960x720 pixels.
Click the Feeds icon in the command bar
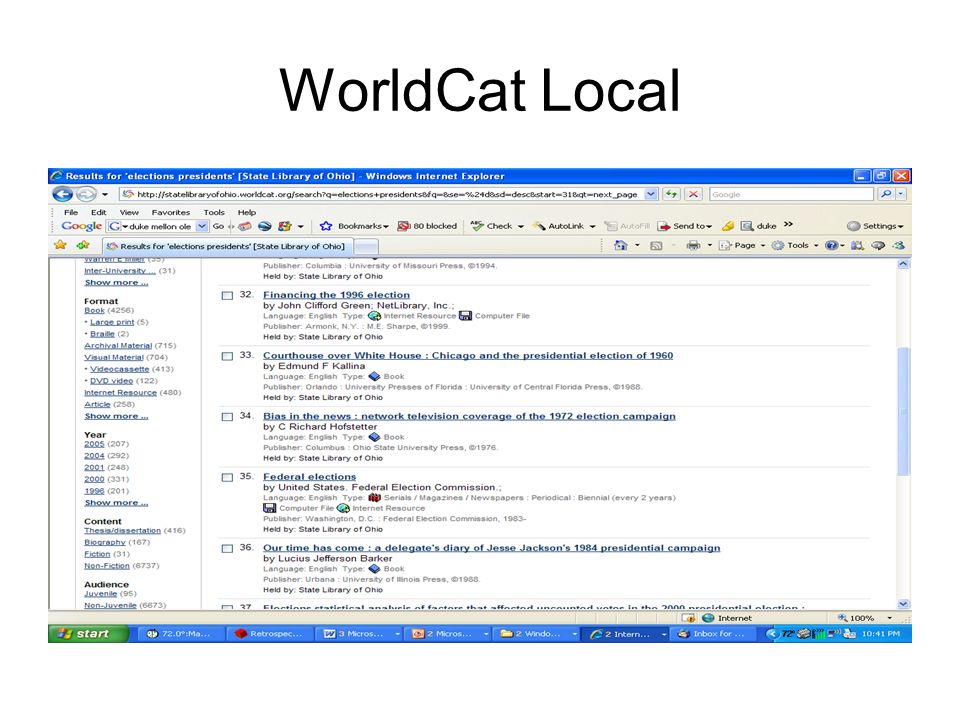pyautogui.click(x=656, y=246)
